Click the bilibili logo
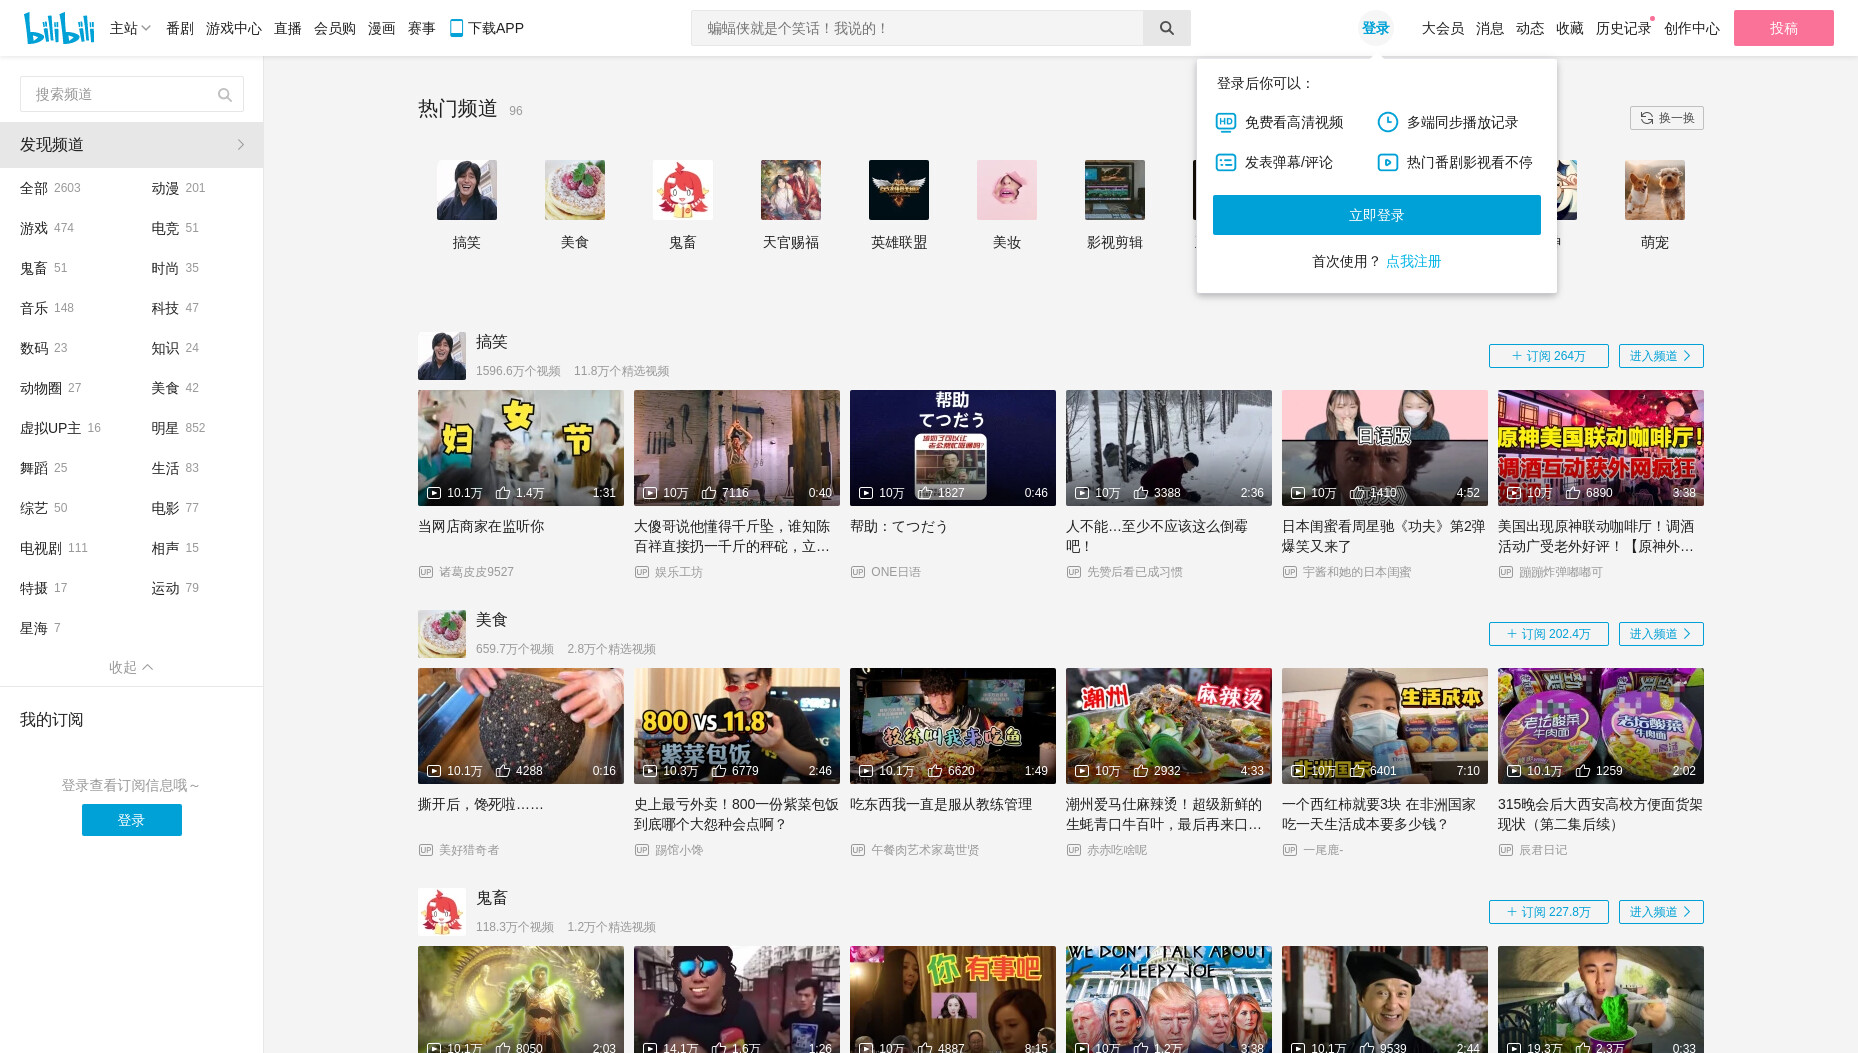Viewport: 1858px width, 1053px height. click(x=59, y=28)
